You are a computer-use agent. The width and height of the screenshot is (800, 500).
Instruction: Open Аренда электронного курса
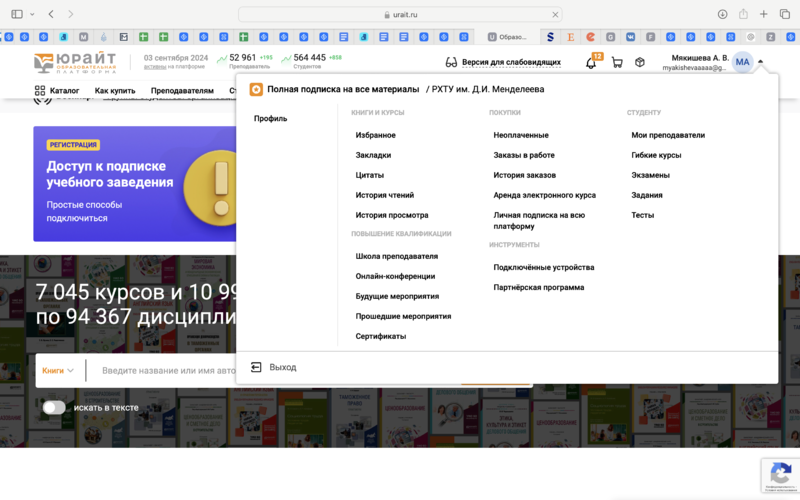[544, 195]
